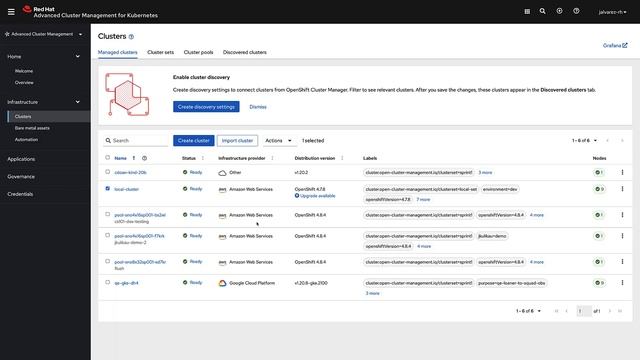Click the sort icon on Status column
Screen dimensions: 640x360
[203, 158]
